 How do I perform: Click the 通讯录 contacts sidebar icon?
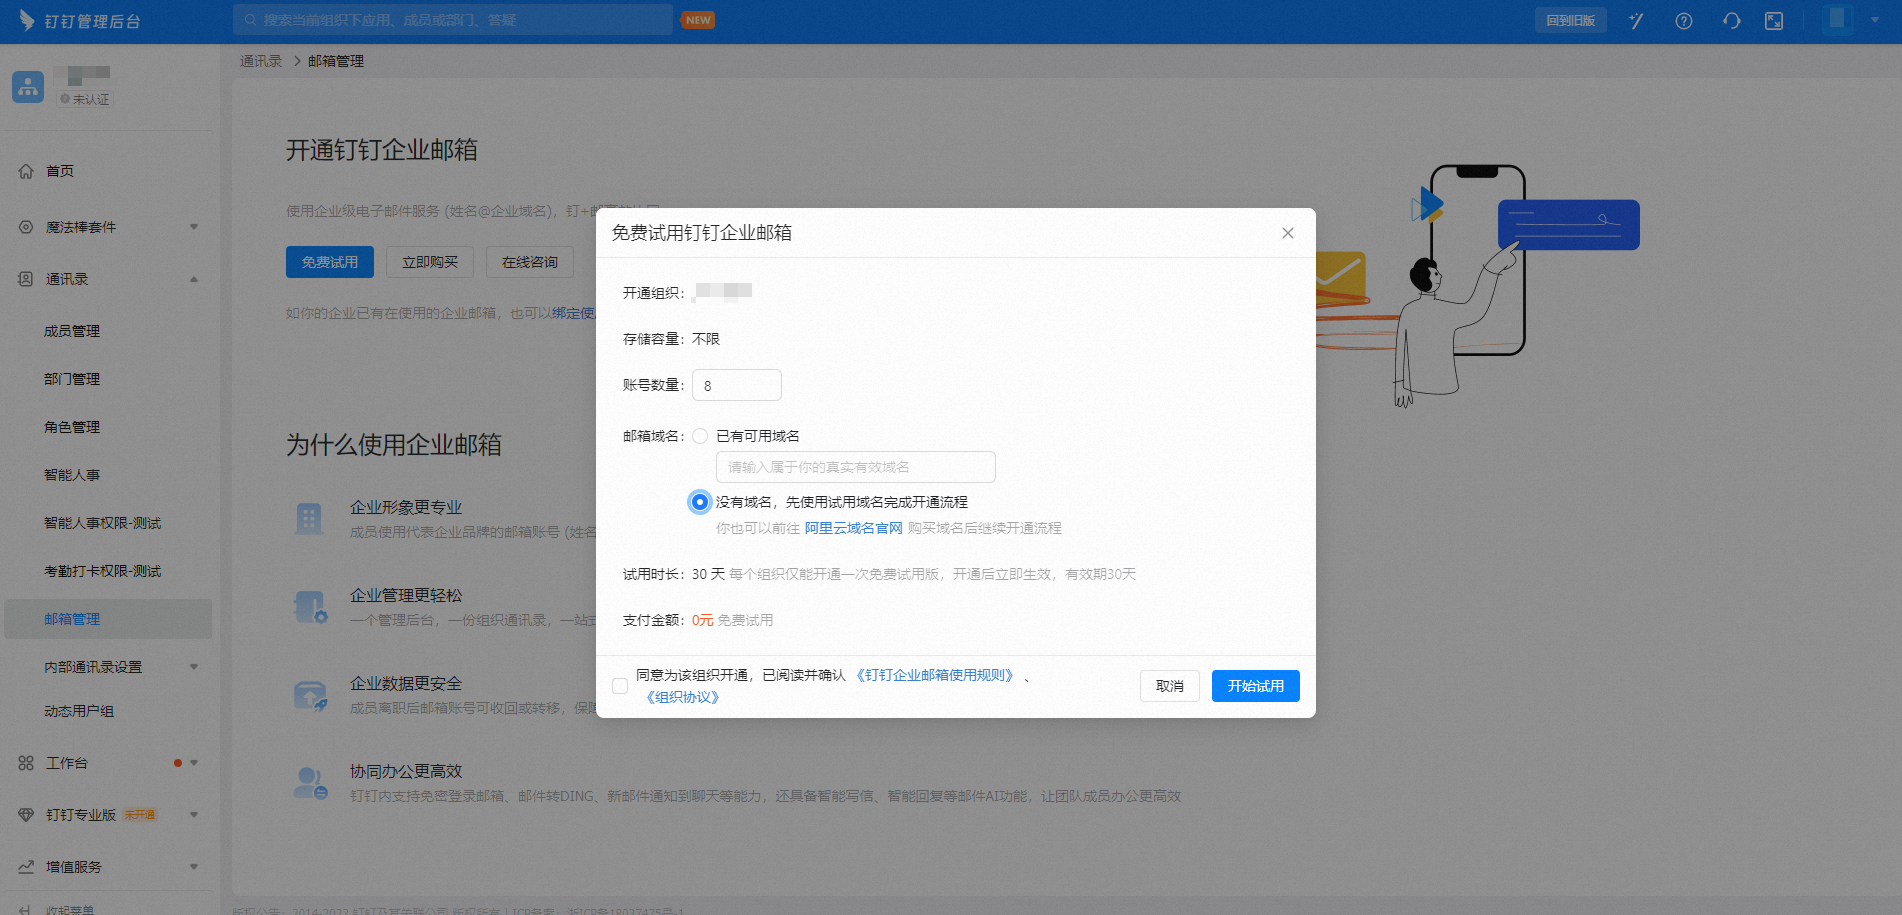pos(26,279)
